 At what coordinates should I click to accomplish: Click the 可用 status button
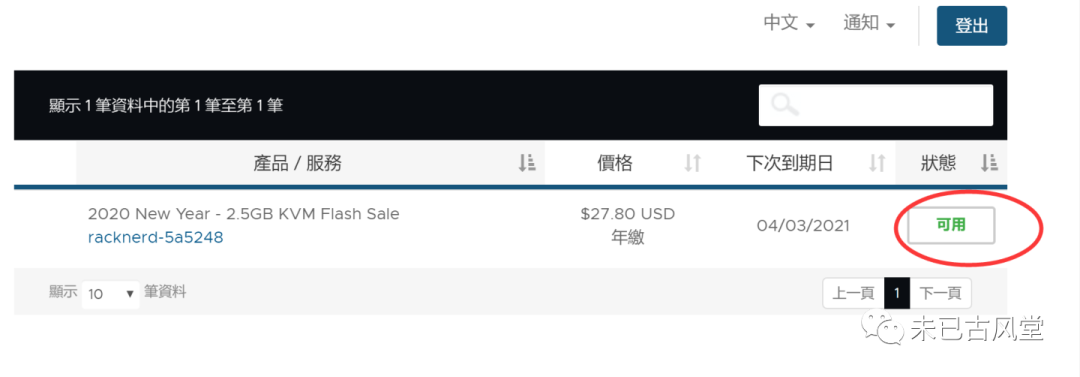tap(951, 225)
